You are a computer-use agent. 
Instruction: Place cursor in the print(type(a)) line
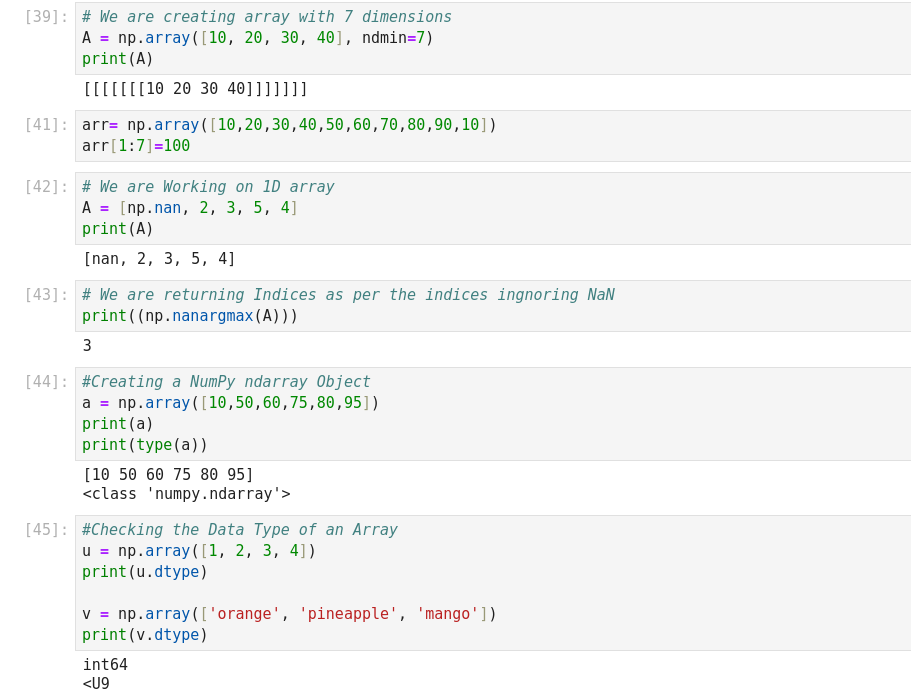(x=145, y=445)
